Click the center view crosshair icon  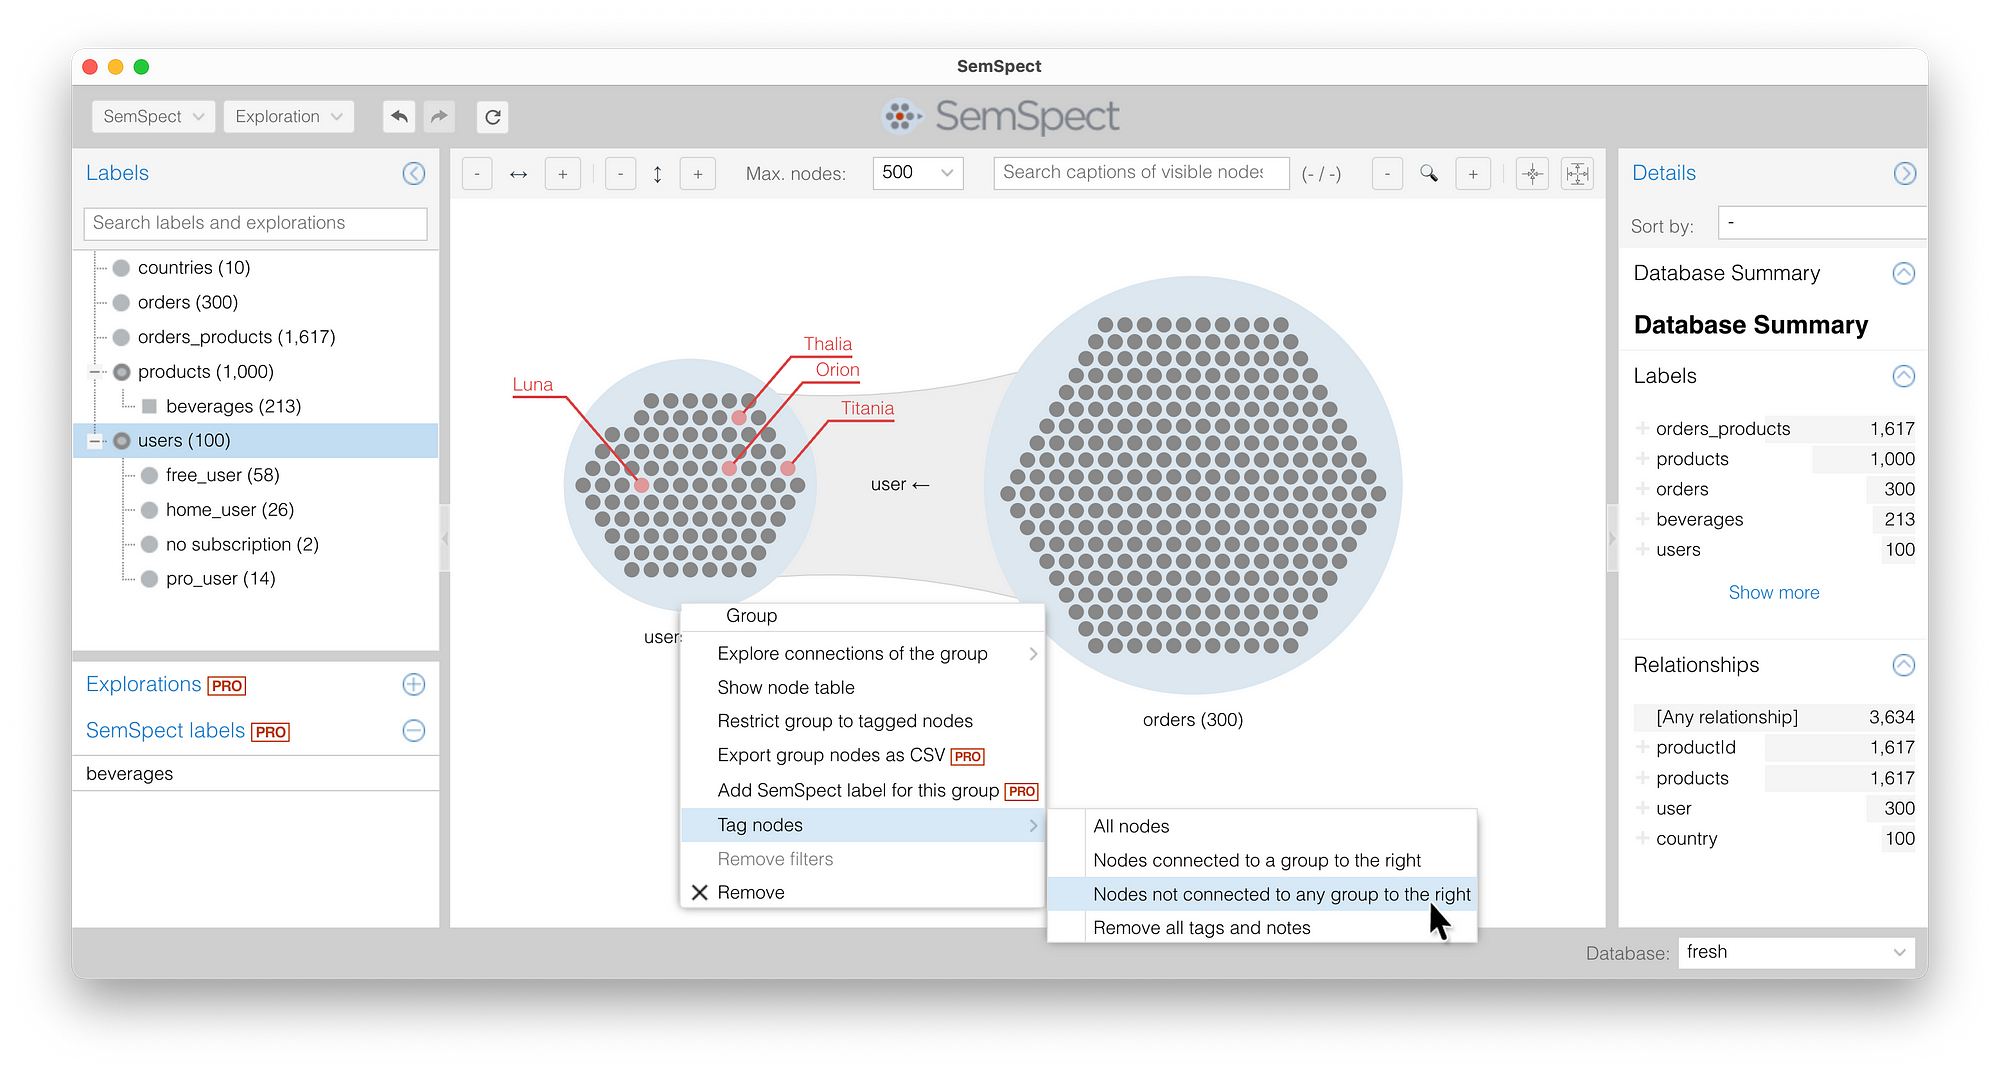[1532, 174]
